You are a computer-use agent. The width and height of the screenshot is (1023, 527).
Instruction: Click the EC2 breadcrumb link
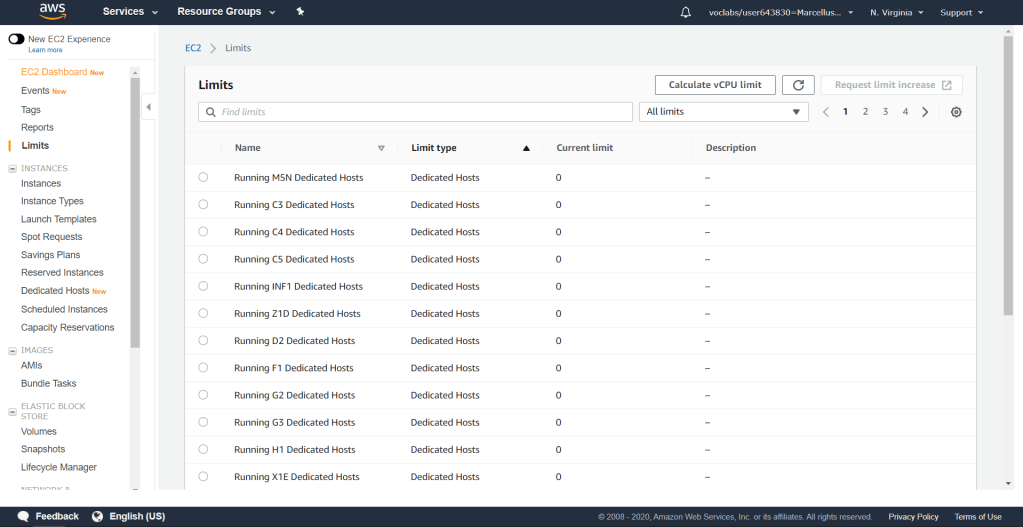(x=193, y=48)
